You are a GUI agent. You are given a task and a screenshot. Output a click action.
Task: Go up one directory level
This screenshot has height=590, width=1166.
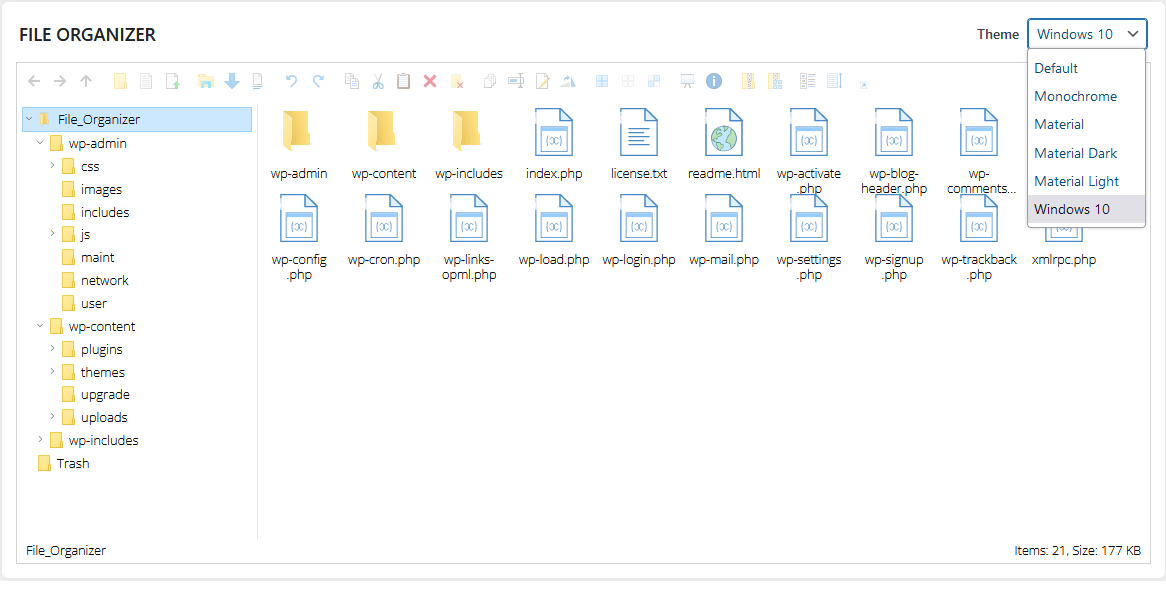pyautogui.click(x=88, y=81)
